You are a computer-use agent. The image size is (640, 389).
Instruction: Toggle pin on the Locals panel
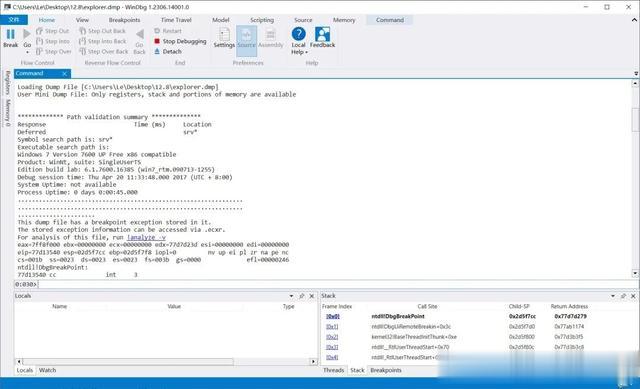point(302,296)
